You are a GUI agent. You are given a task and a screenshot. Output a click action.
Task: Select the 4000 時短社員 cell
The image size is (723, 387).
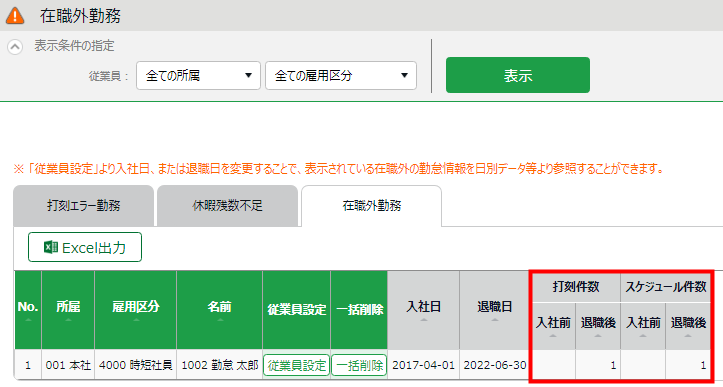tap(136, 365)
